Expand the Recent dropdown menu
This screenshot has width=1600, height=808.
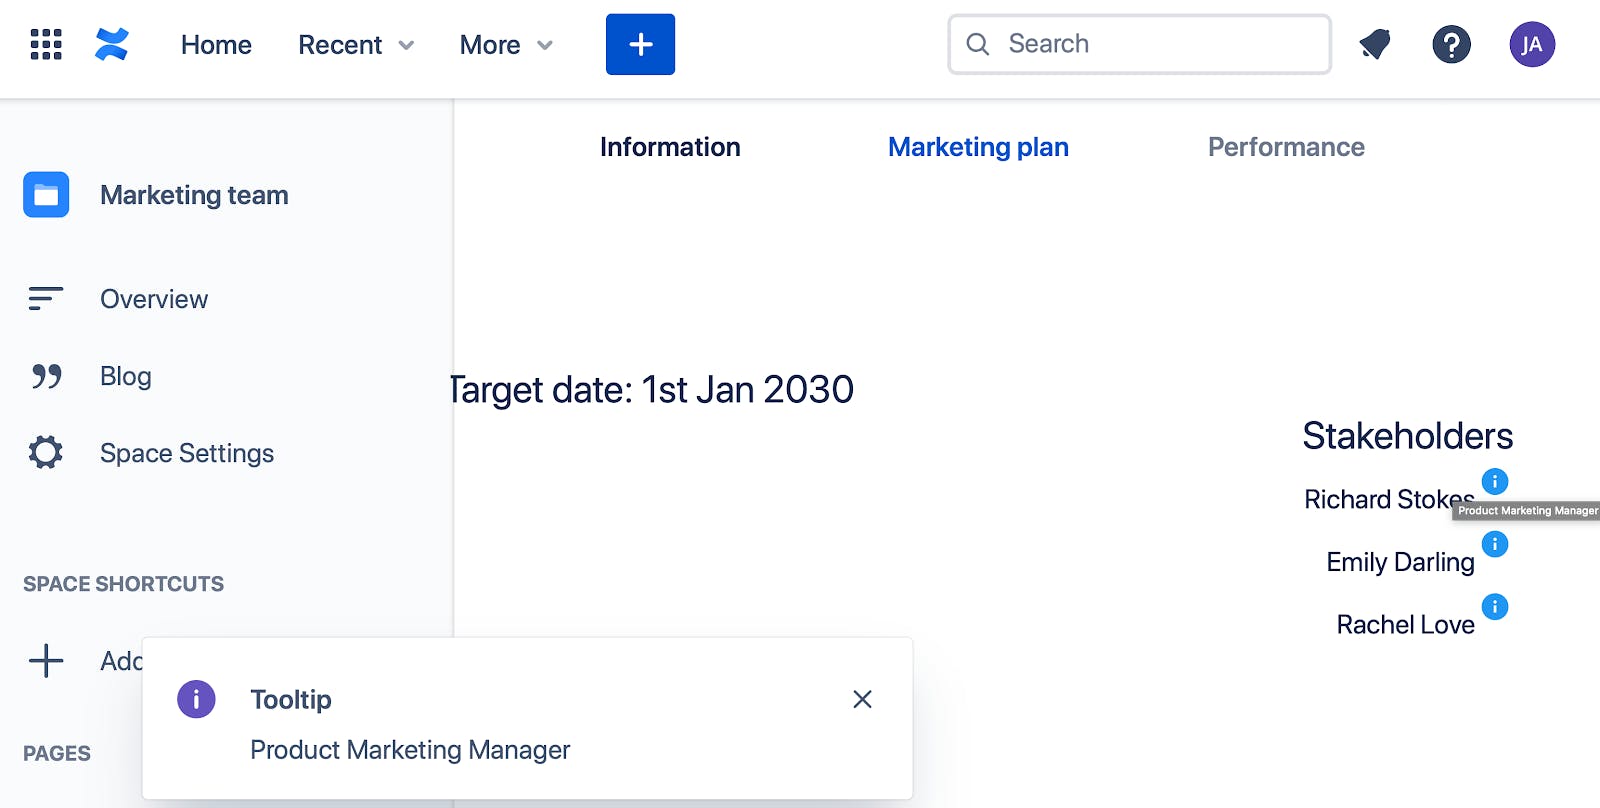[356, 45]
